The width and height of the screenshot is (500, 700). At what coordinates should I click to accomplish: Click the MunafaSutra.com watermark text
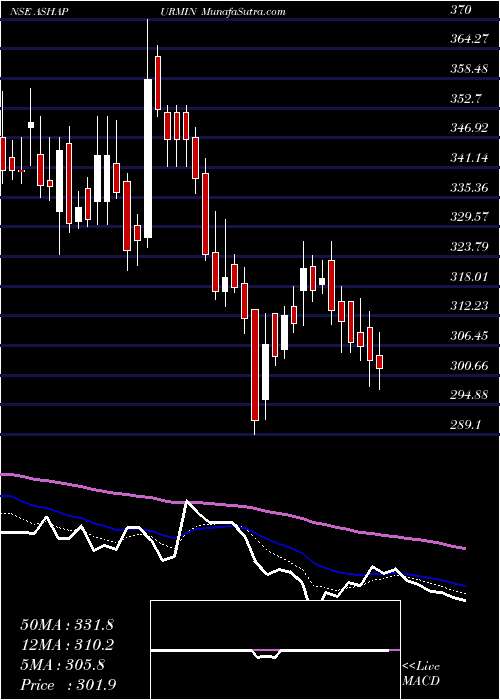pos(244,11)
